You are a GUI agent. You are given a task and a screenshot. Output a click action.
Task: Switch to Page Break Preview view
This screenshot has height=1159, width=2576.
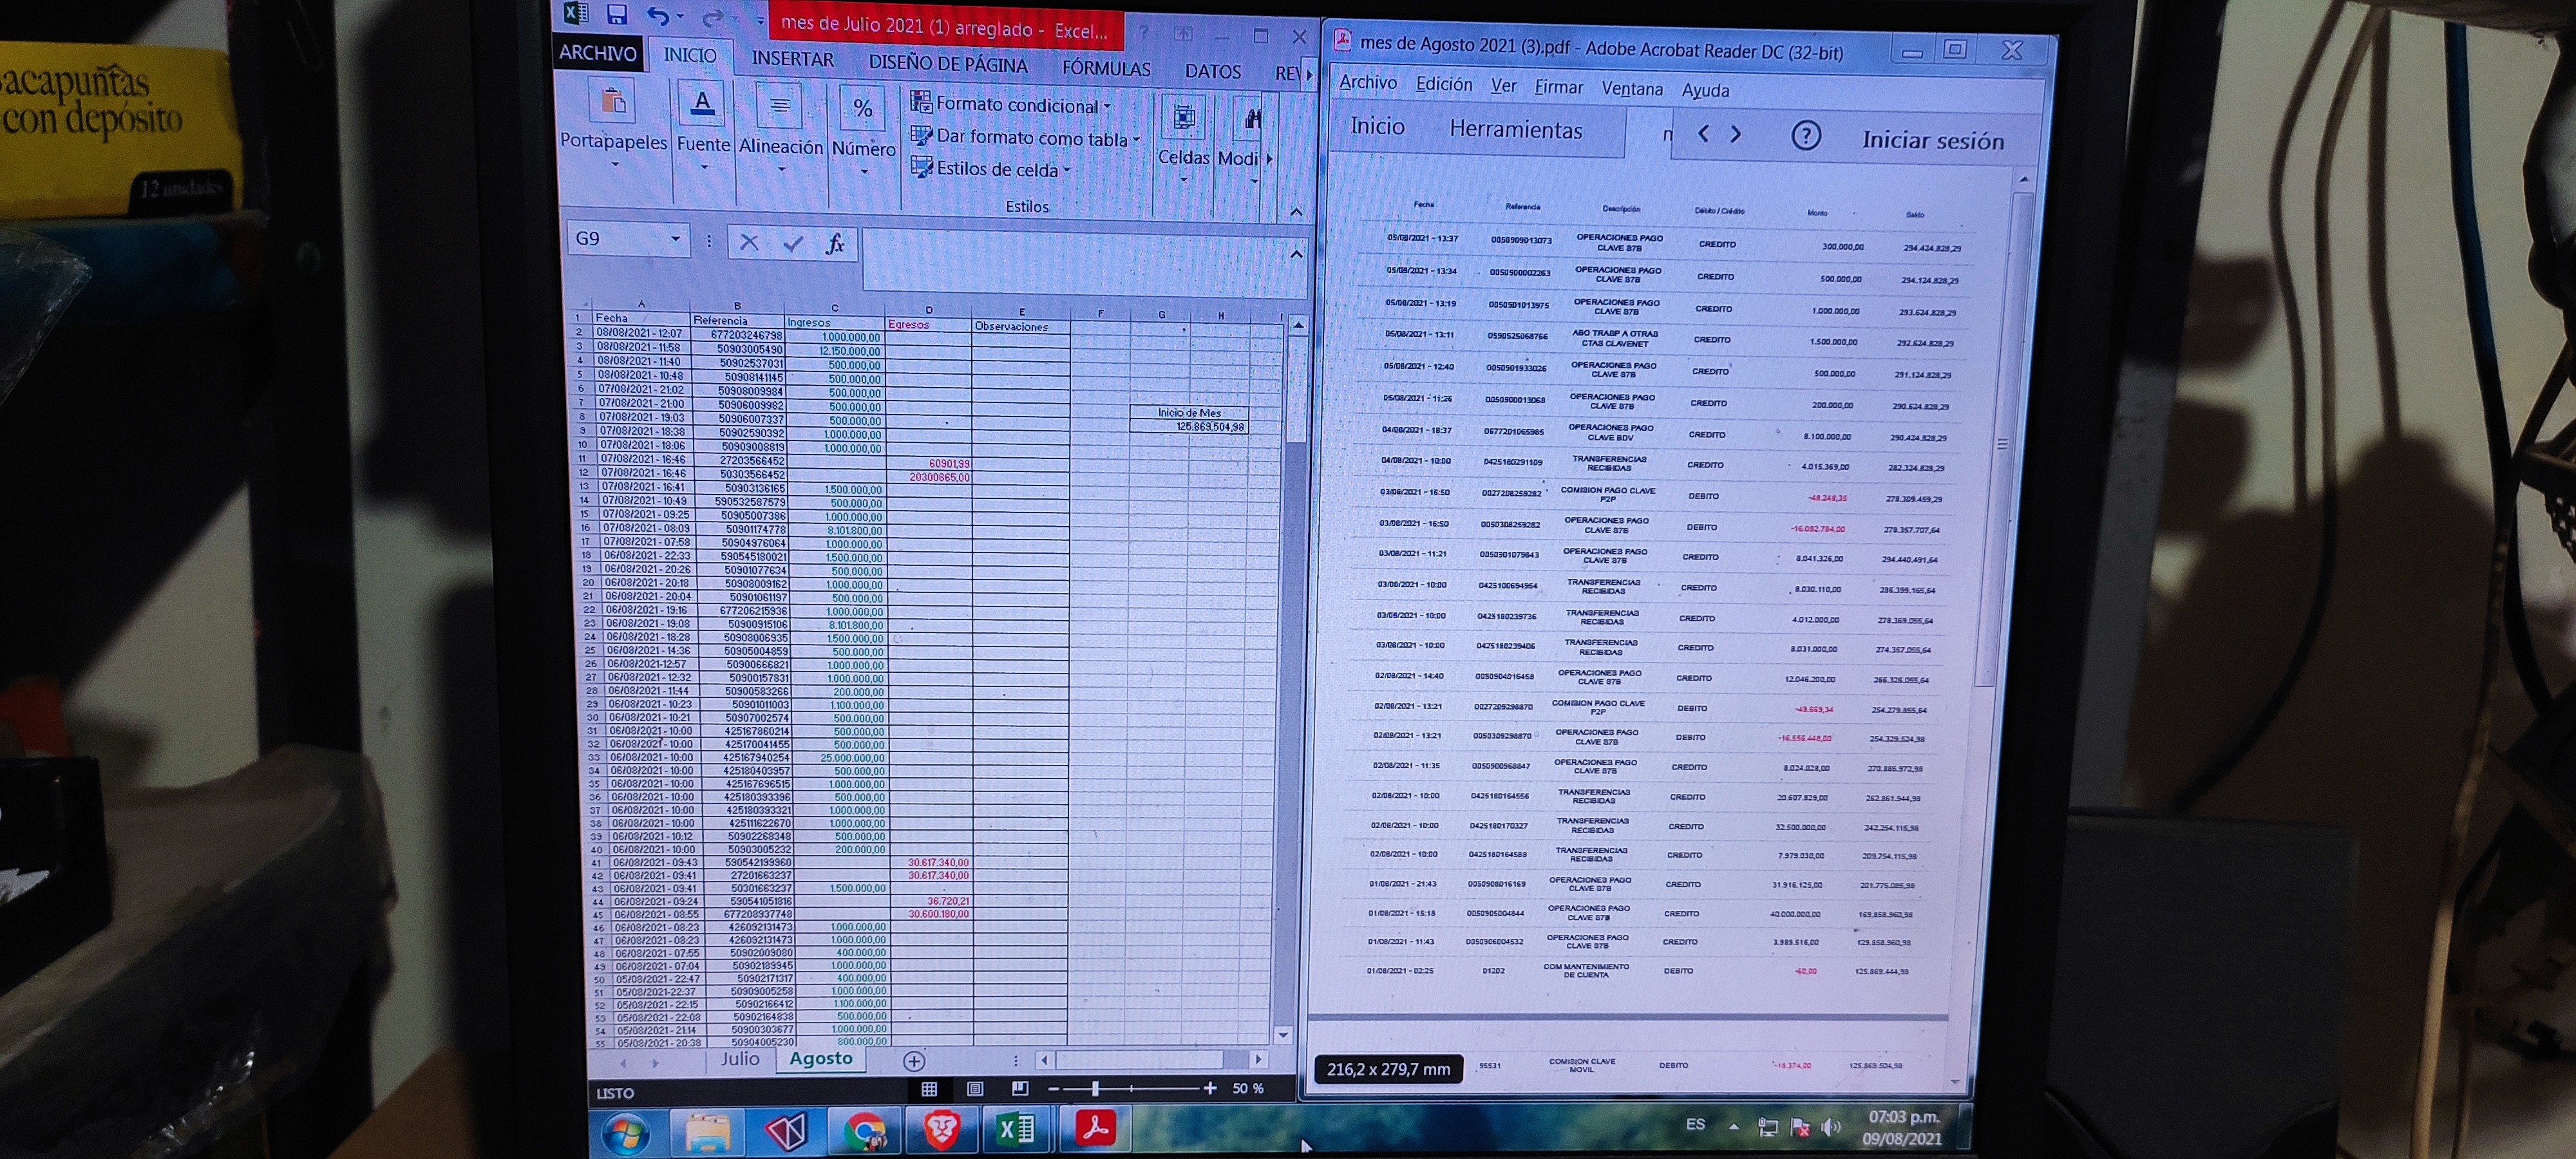(1020, 1088)
